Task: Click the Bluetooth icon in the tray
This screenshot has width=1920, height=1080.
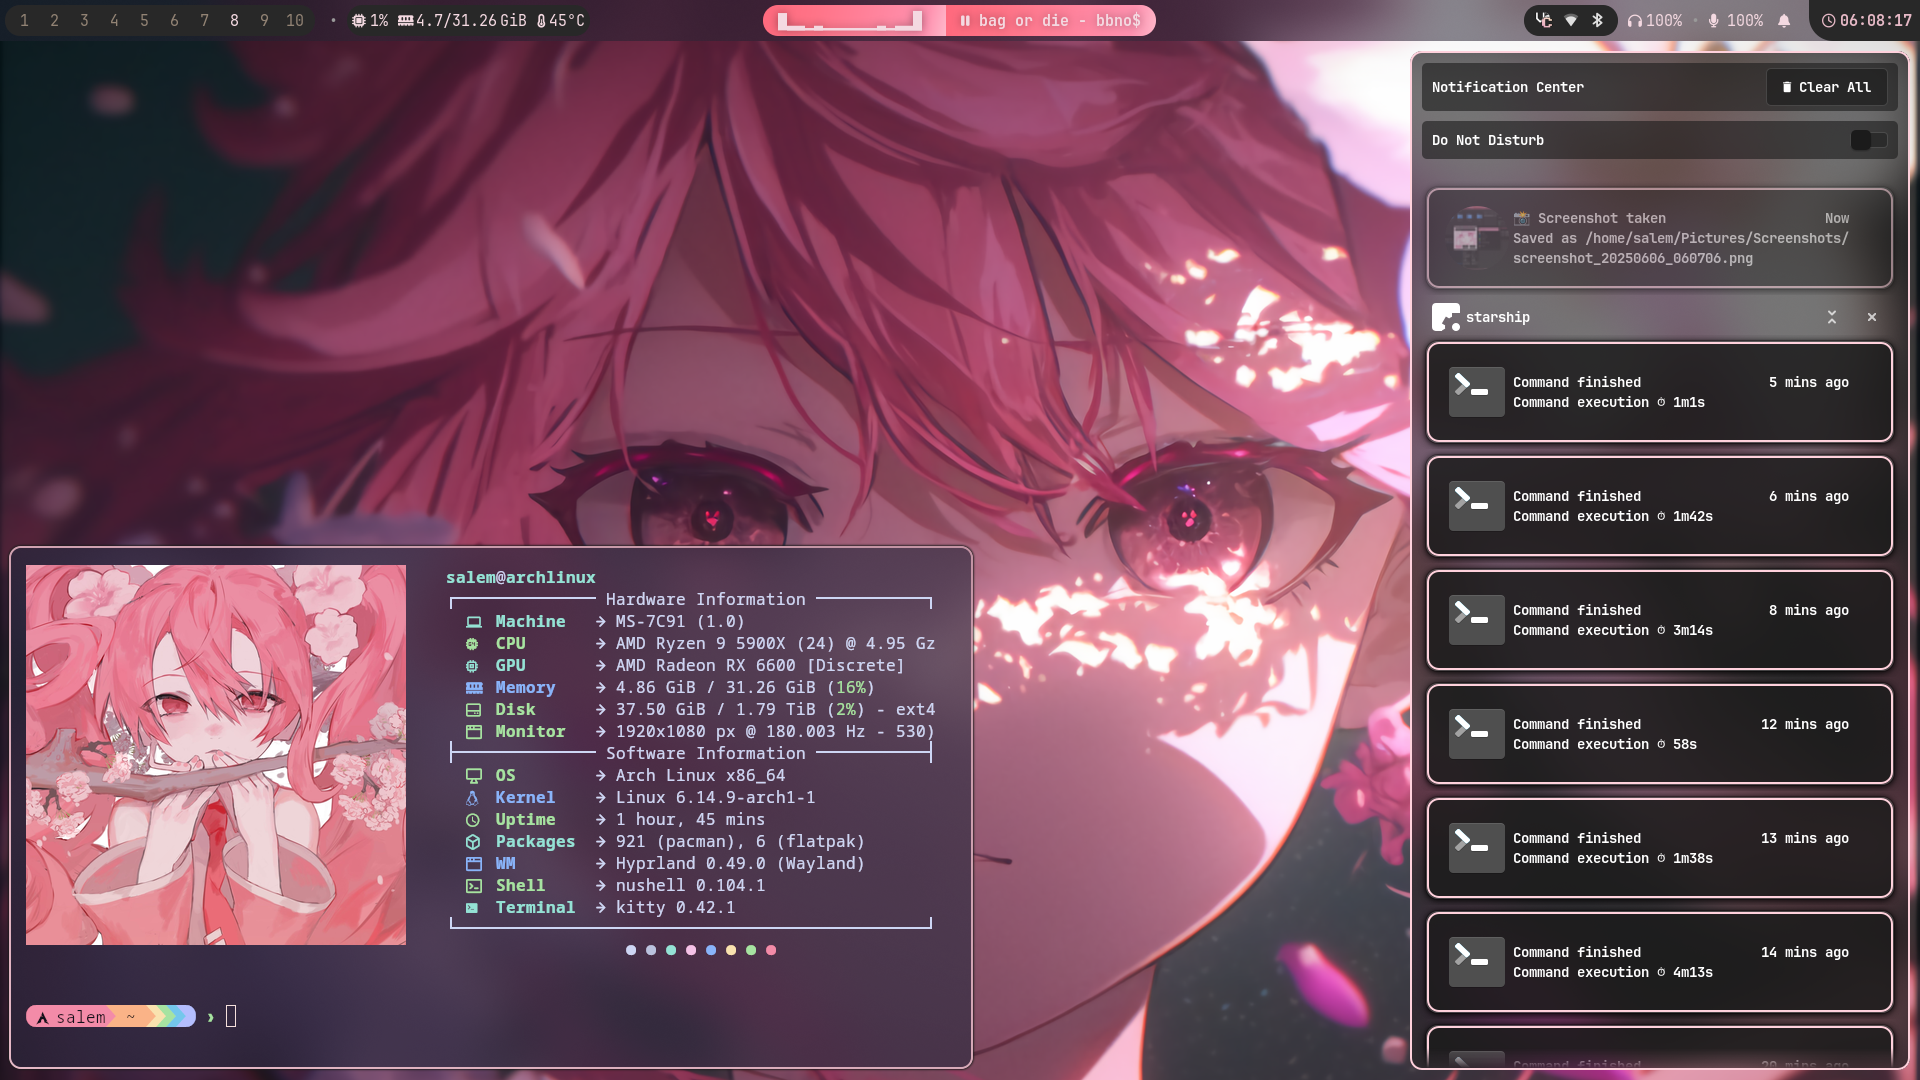Action: click(x=1597, y=20)
